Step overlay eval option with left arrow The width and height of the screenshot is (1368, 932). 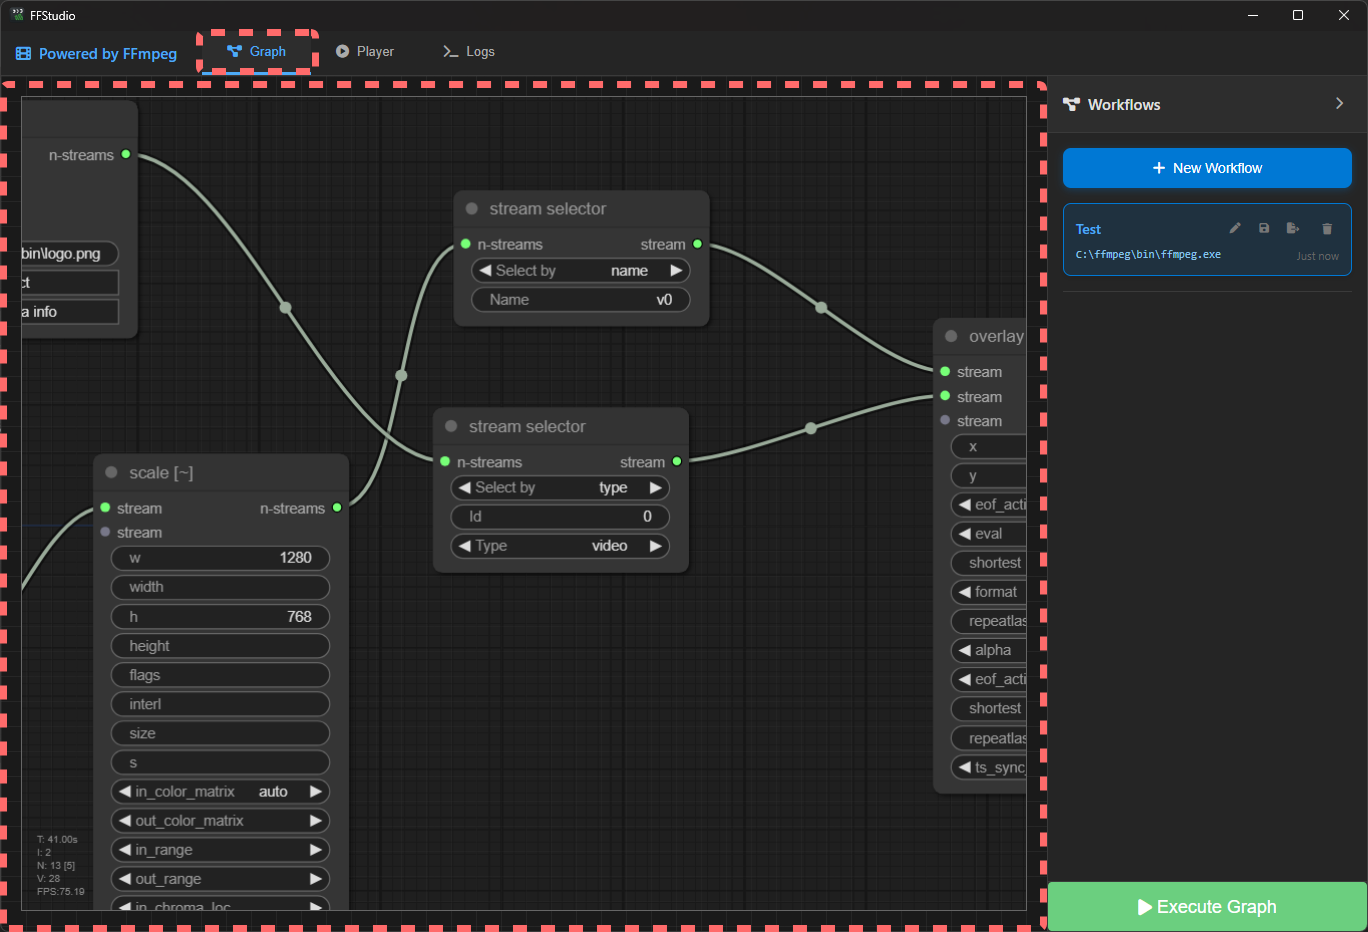(964, 533)
